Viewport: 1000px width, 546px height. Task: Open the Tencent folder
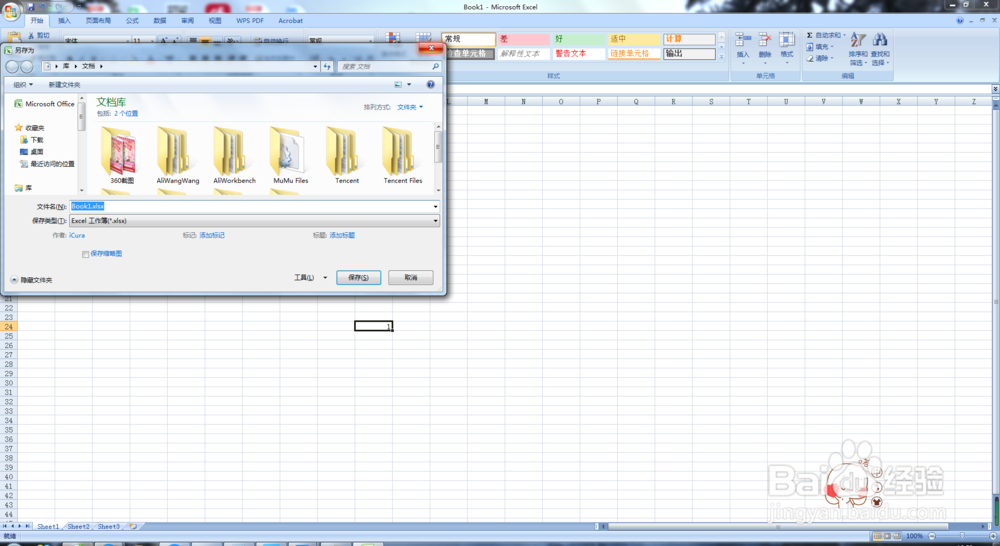tap(347, 154)
